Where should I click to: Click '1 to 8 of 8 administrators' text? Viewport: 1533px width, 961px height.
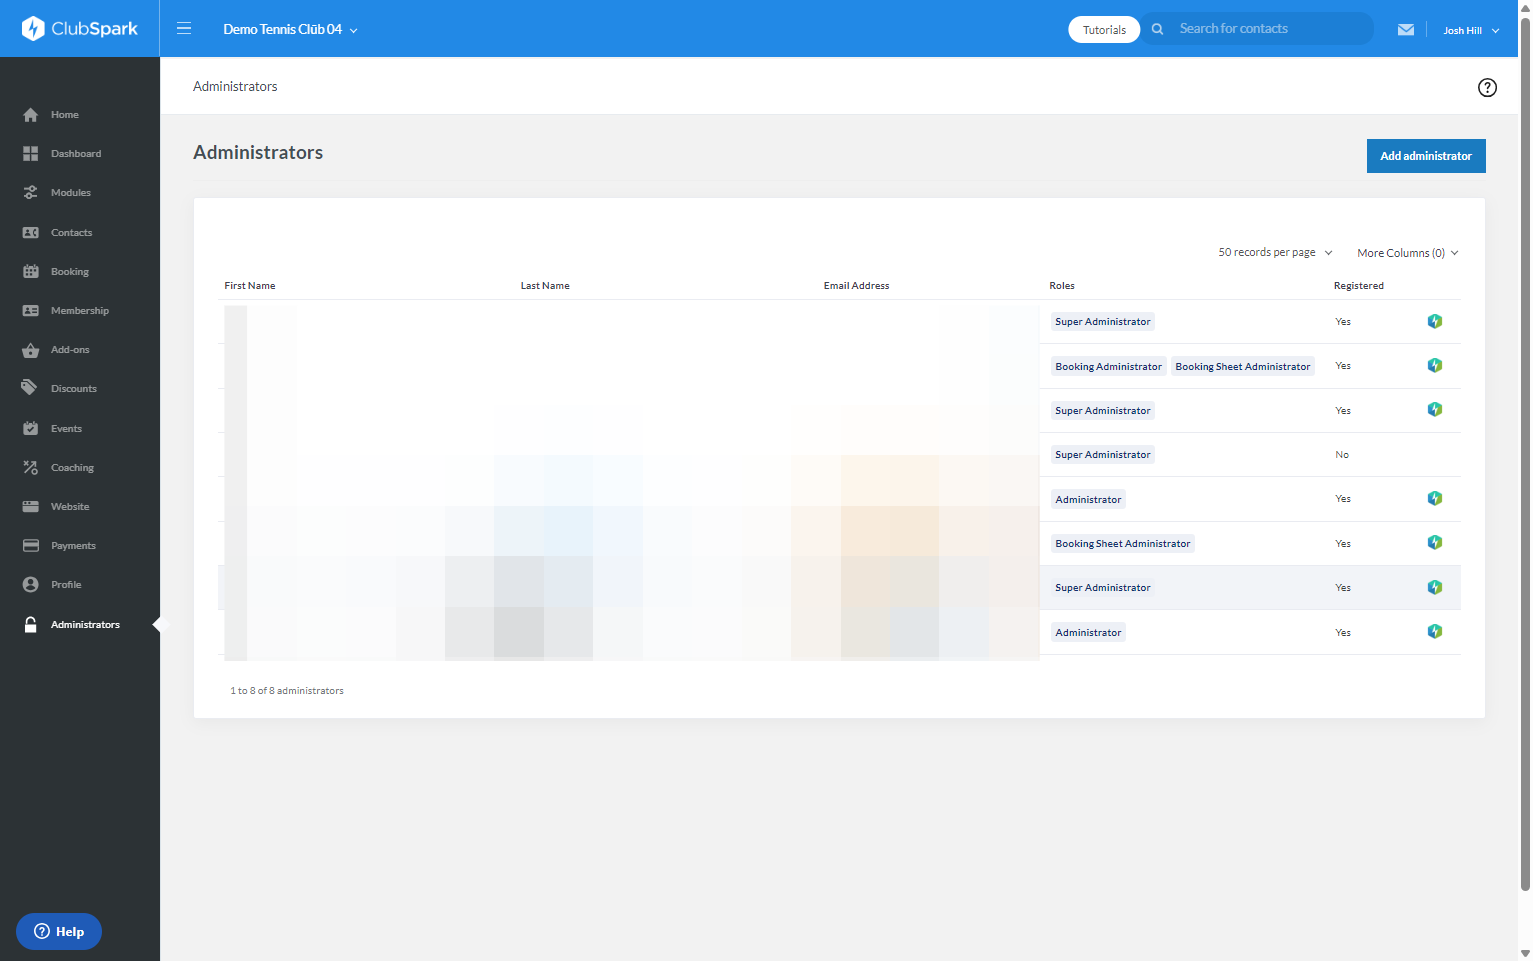tap(287, 691)
